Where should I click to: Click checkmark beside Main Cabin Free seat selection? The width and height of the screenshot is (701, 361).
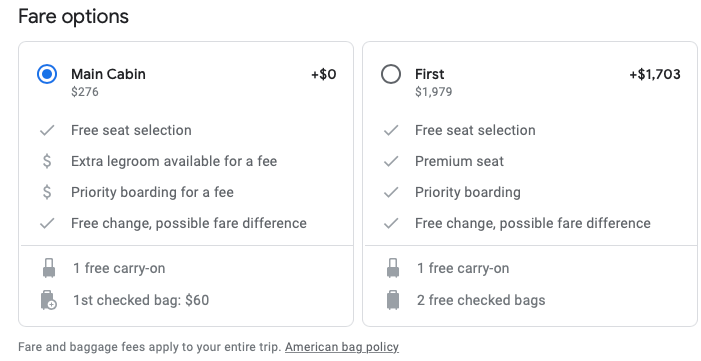pos(47,130)
